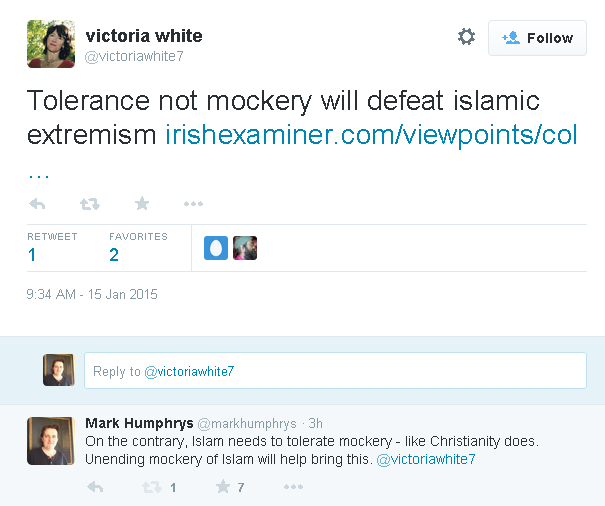Favorite Mark Humphrys's reply star
This screenshot has width=605, height=506.
[x=223, y=487]
